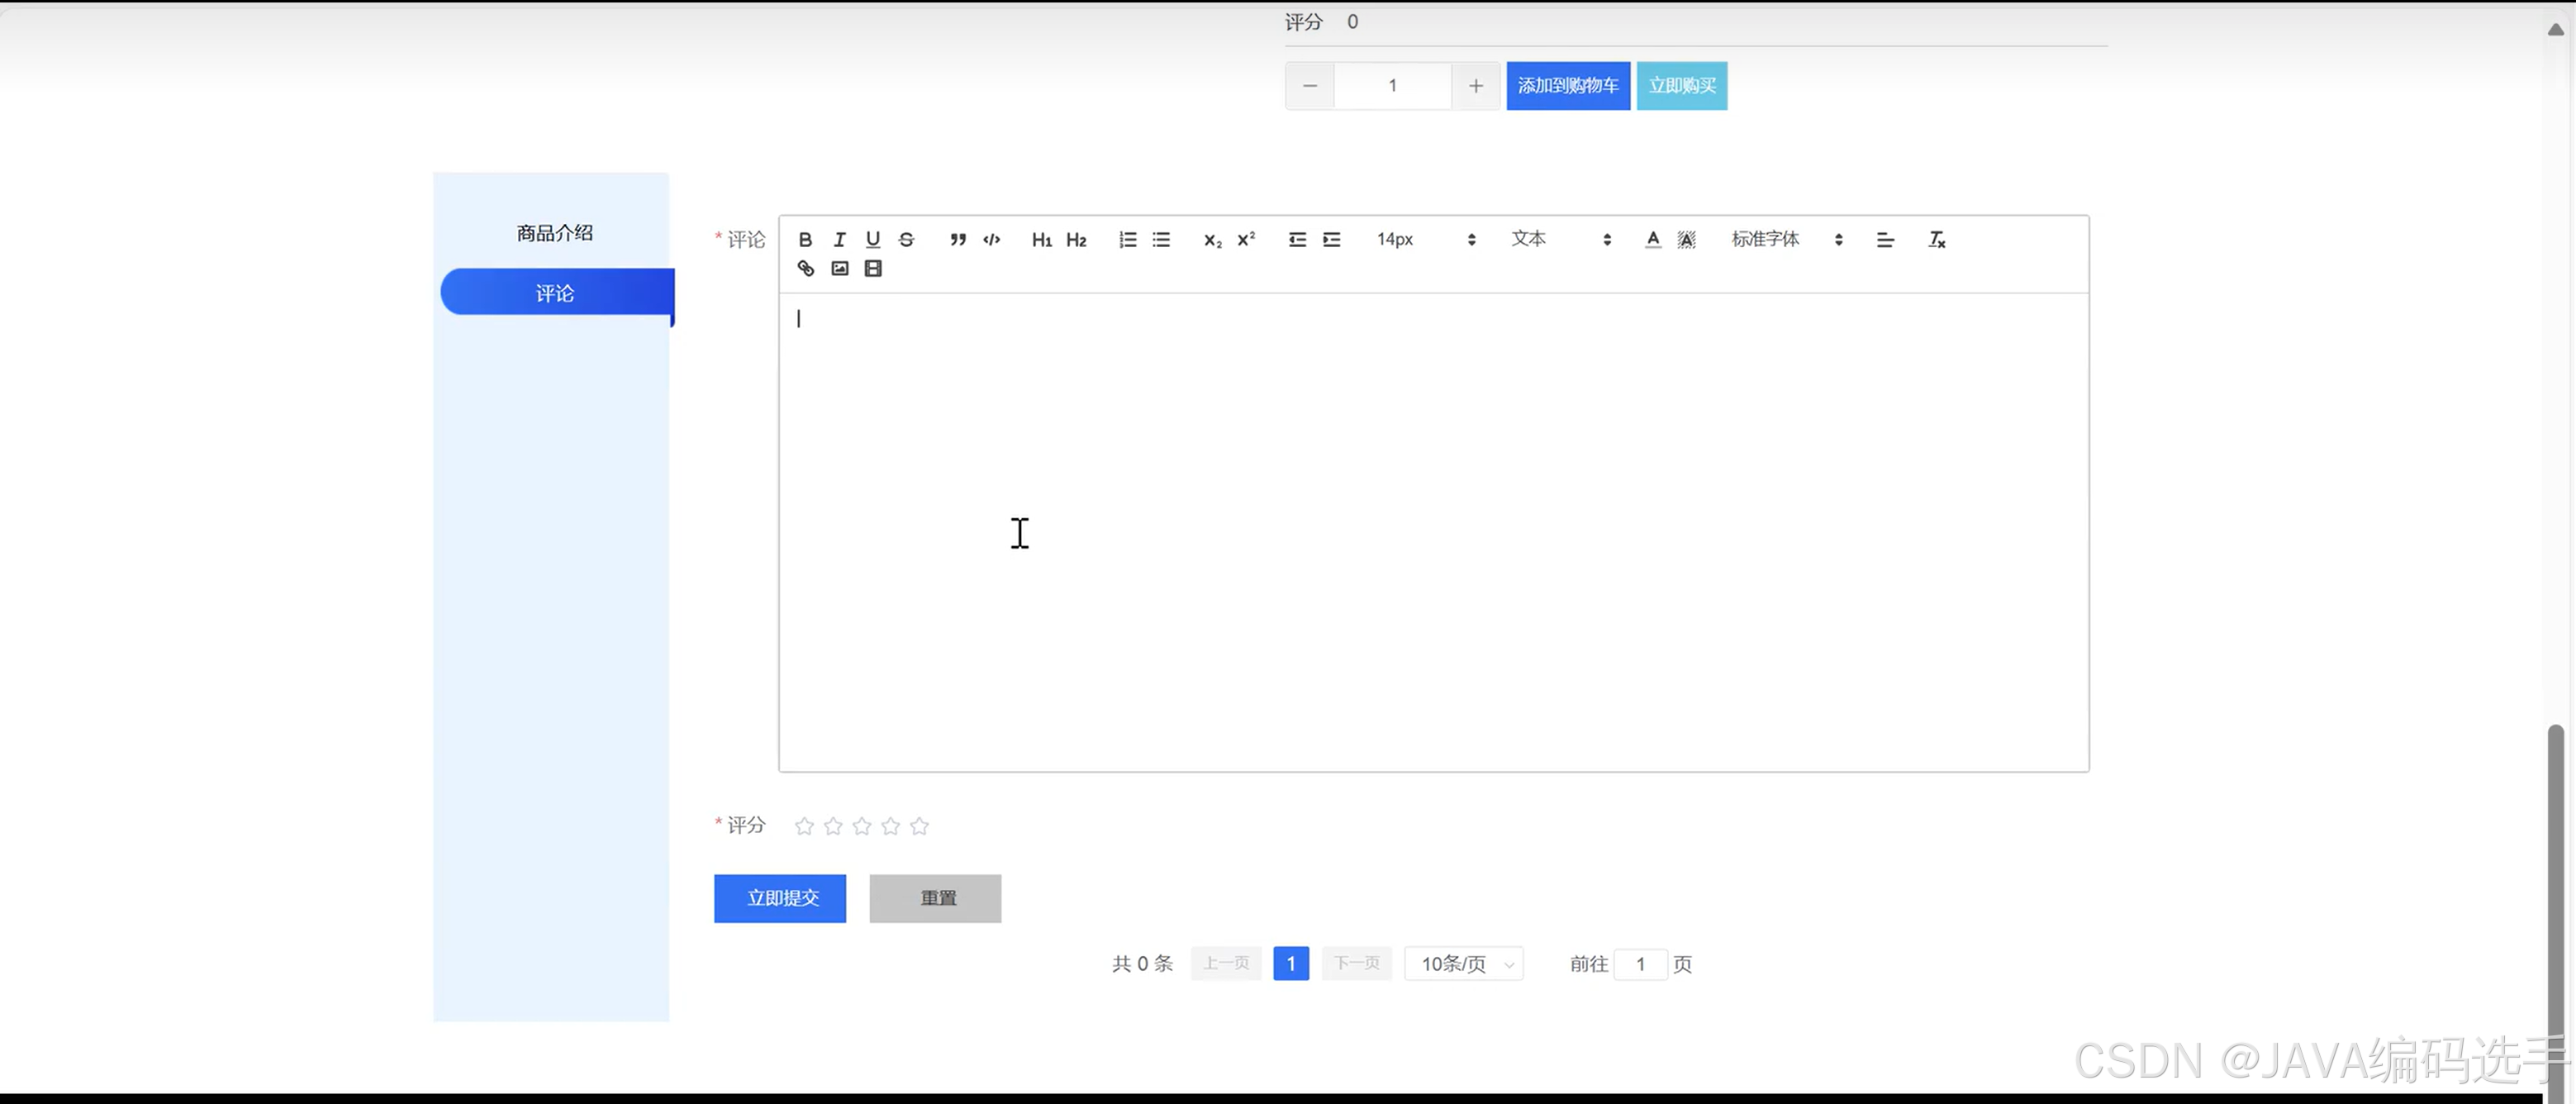Switch to the 评论 tab
Screen dimensions: 2576x1104
coord(554,292)
